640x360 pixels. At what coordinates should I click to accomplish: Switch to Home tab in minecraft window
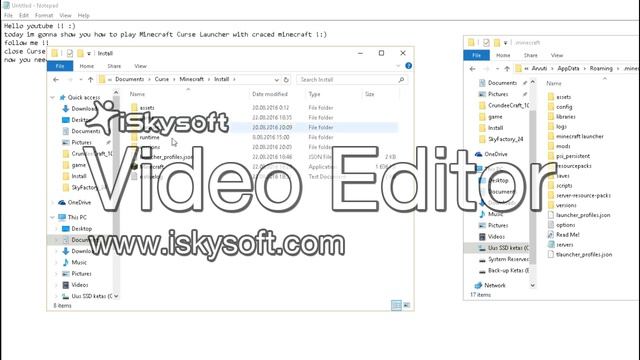(503, 56)
